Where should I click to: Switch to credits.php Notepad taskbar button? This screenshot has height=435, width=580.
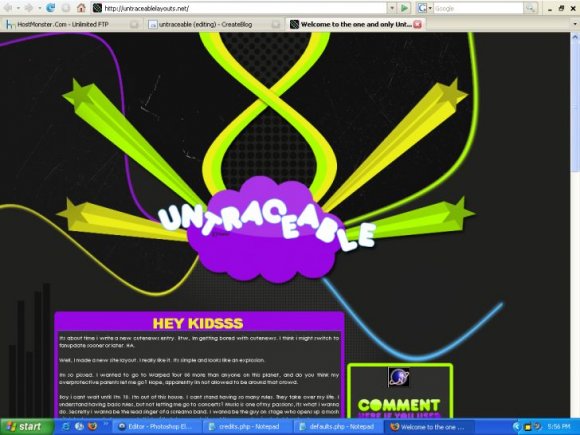(x=247, y=426)
